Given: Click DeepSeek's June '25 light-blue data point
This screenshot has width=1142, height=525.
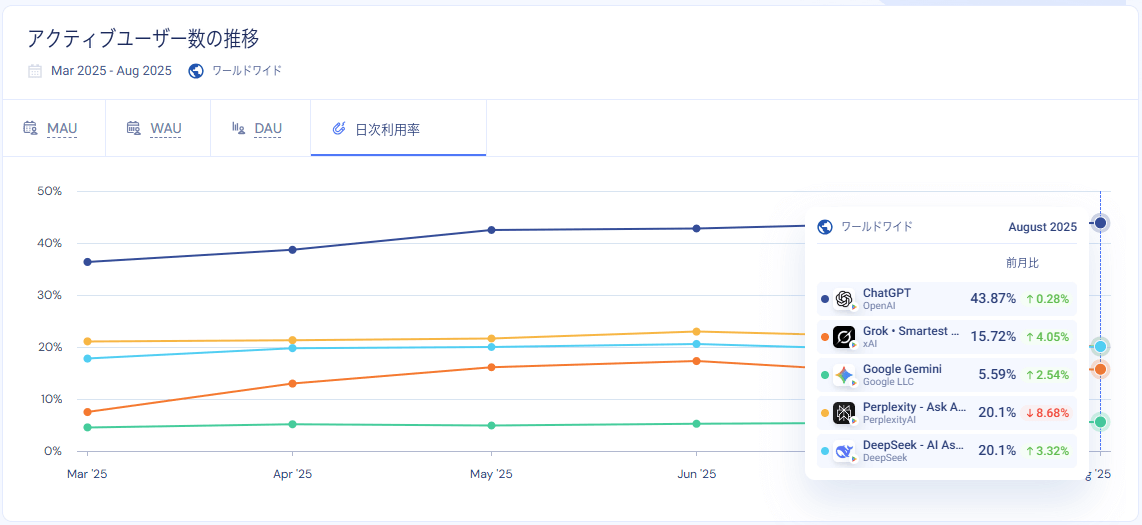Looking at the screenshot, I should point(696,344).
